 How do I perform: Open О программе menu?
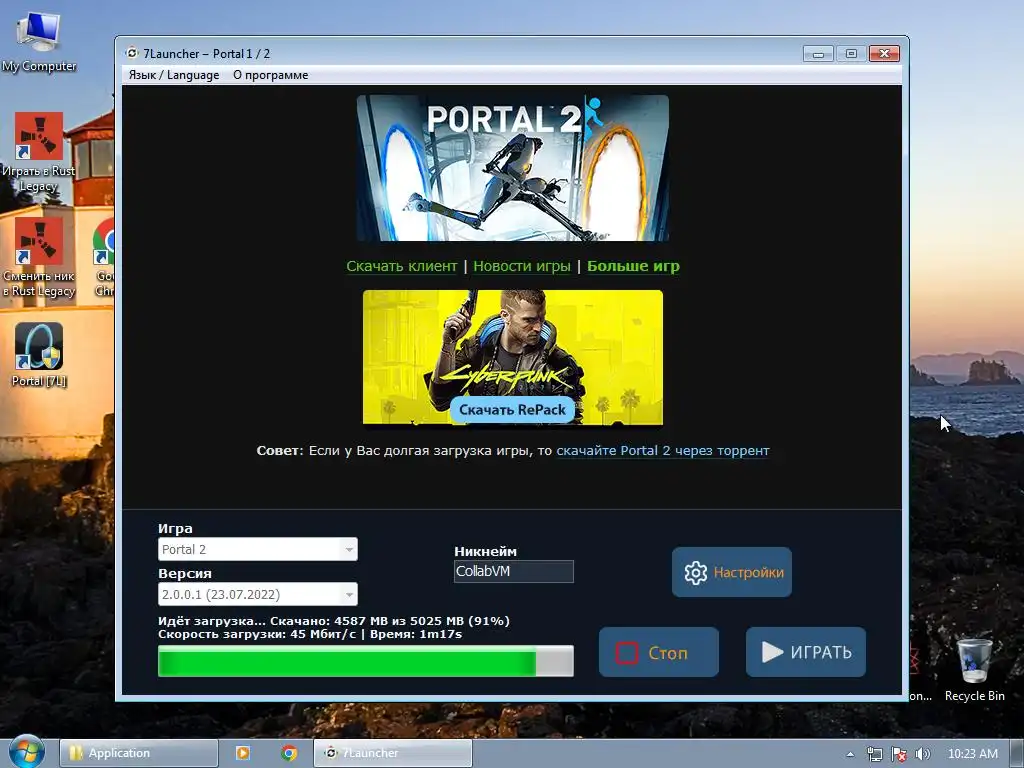270,74
